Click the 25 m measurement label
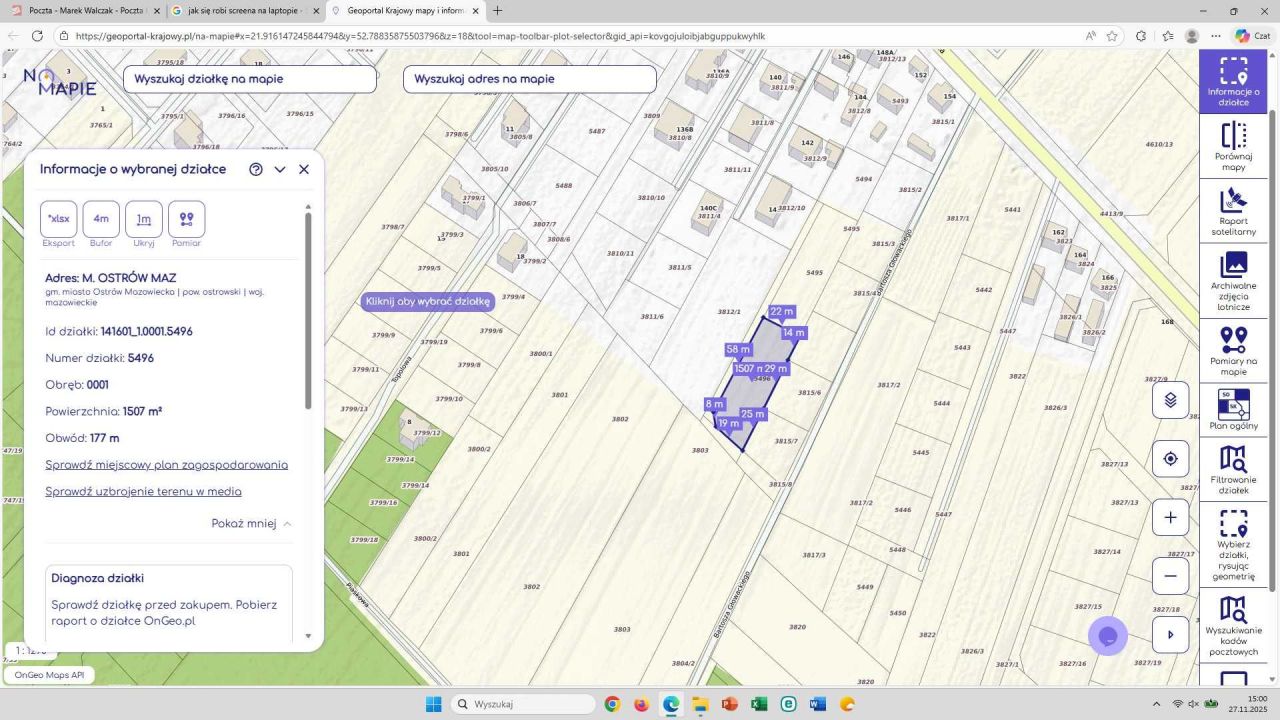 click(752, 414)
